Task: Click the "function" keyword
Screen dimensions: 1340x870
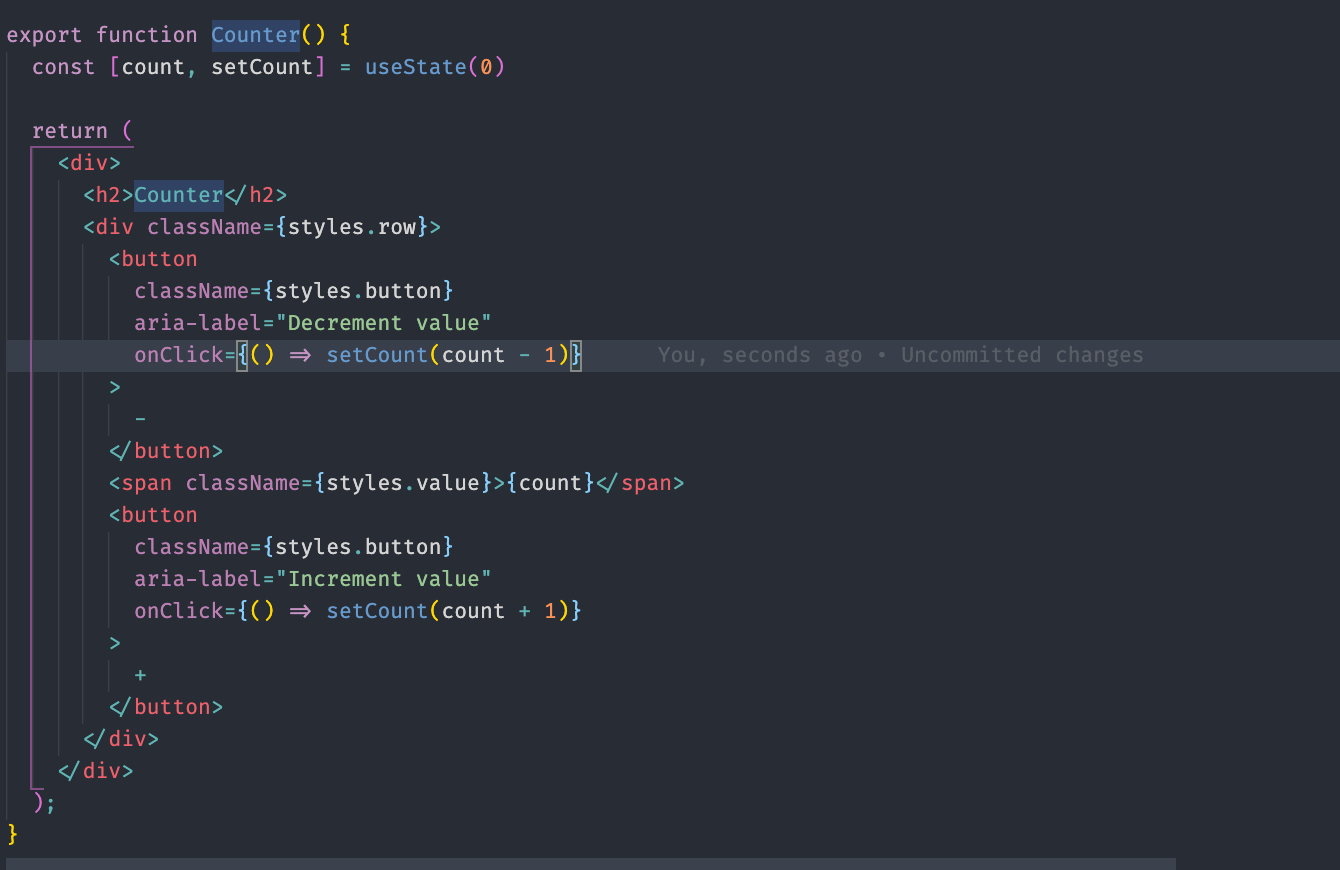Action: (147, 35)
